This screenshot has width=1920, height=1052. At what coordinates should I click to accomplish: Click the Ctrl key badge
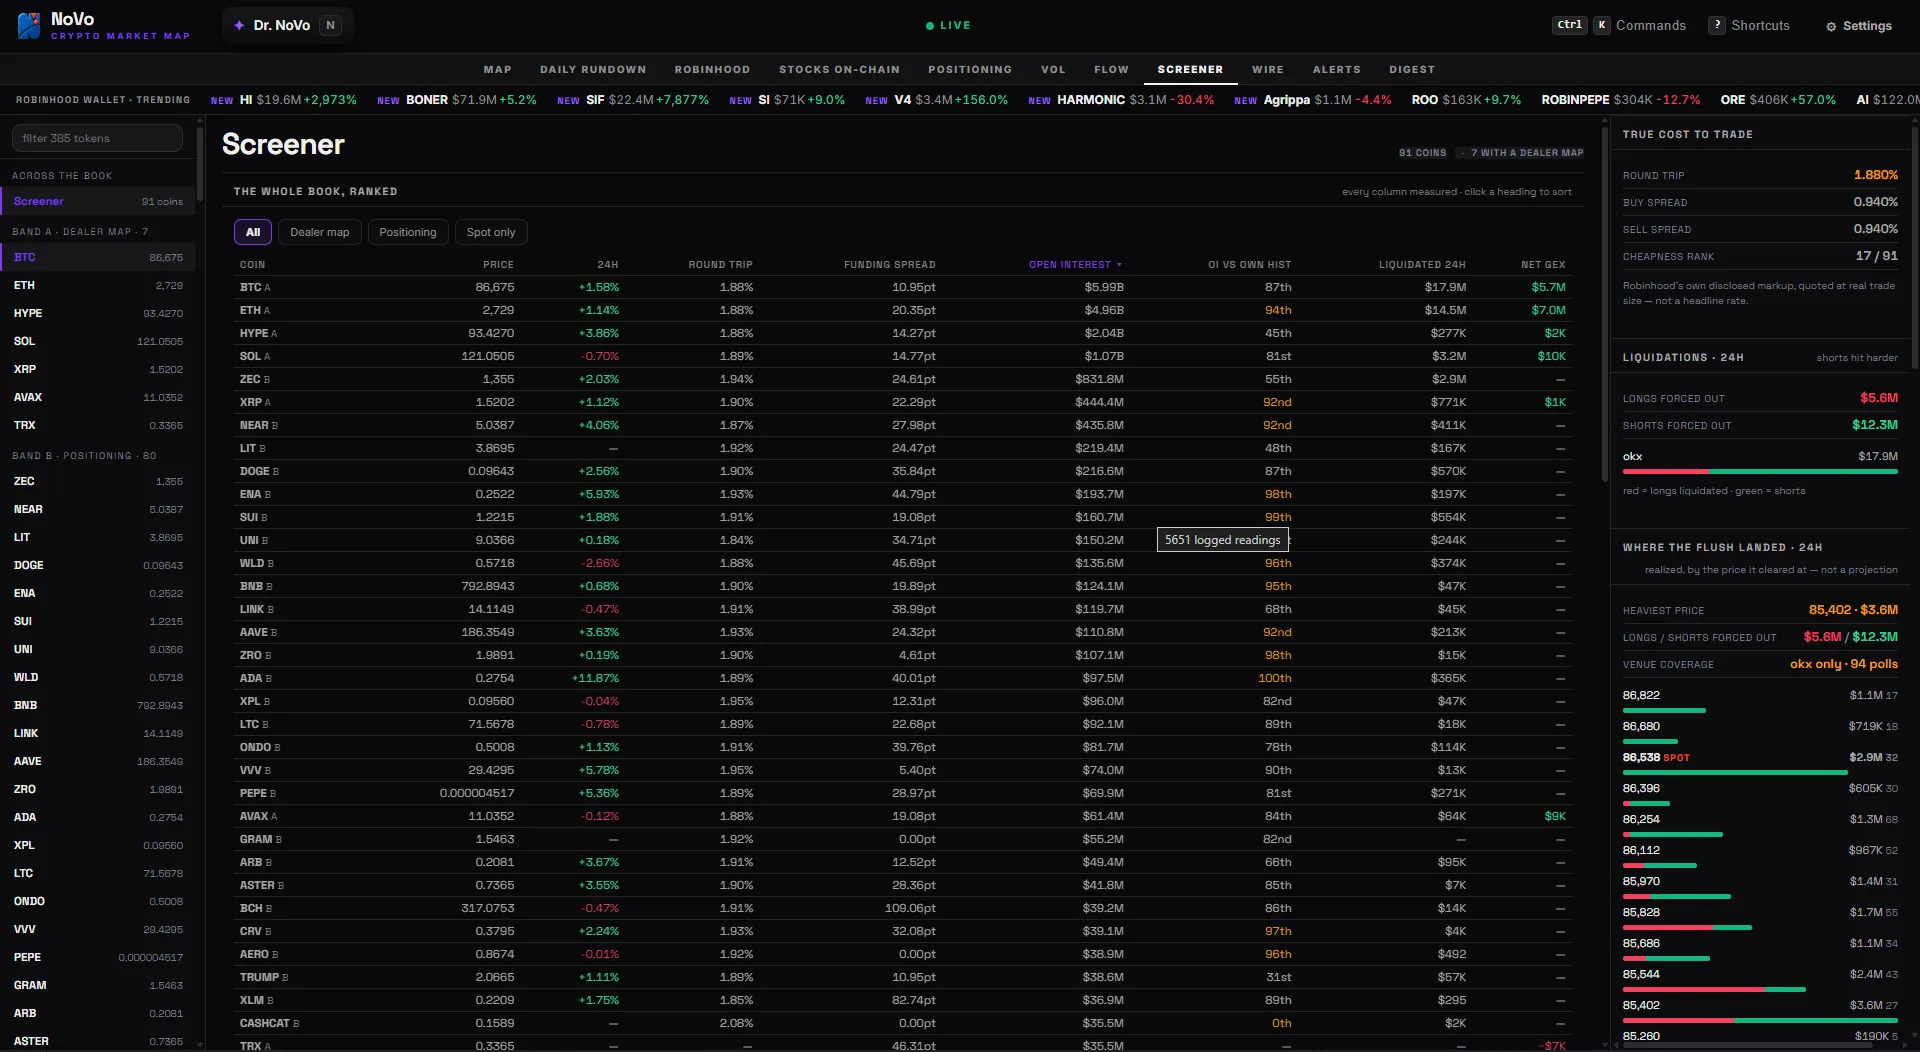pos(1570,25)
